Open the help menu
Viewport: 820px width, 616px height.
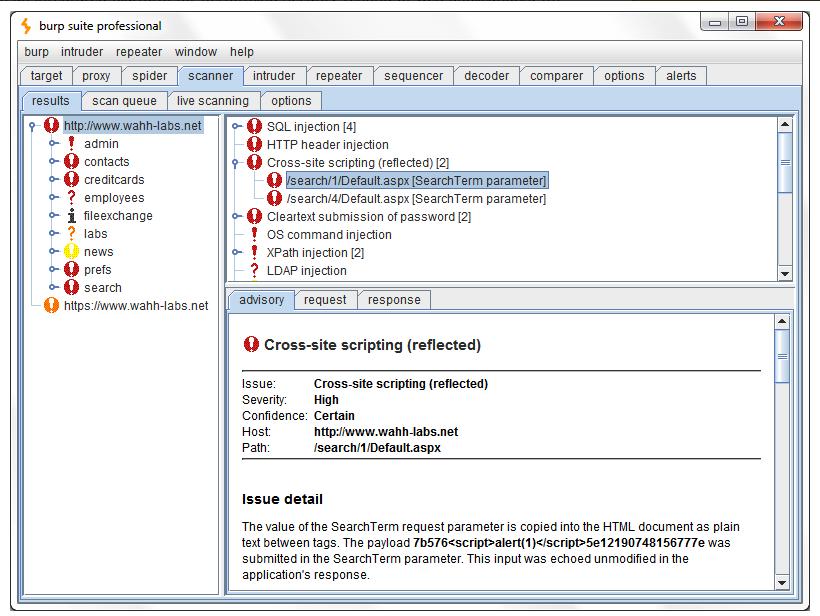242,52
